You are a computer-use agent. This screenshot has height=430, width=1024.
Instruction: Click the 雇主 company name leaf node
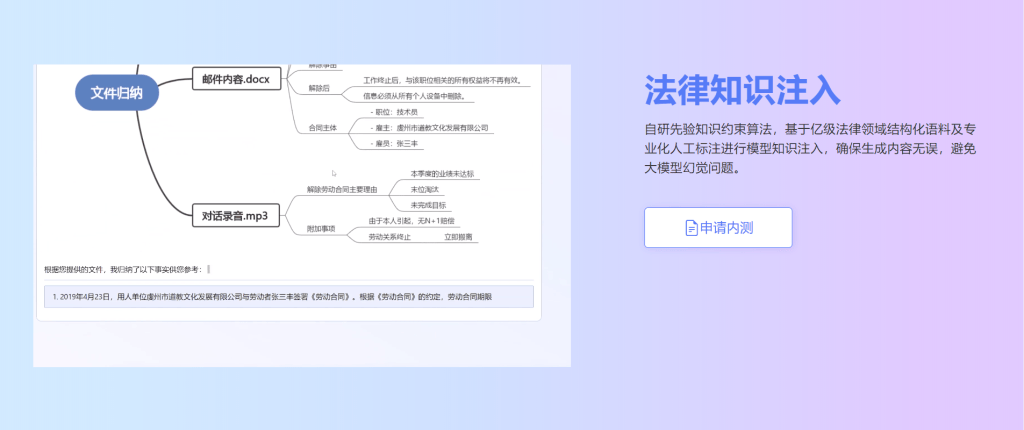431,128
